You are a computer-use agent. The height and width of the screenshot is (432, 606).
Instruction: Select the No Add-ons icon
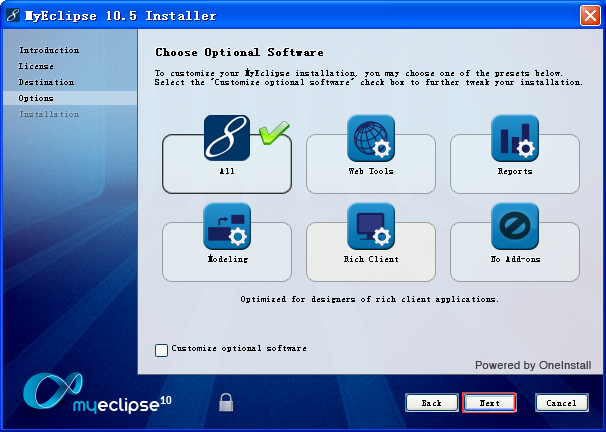515,226
